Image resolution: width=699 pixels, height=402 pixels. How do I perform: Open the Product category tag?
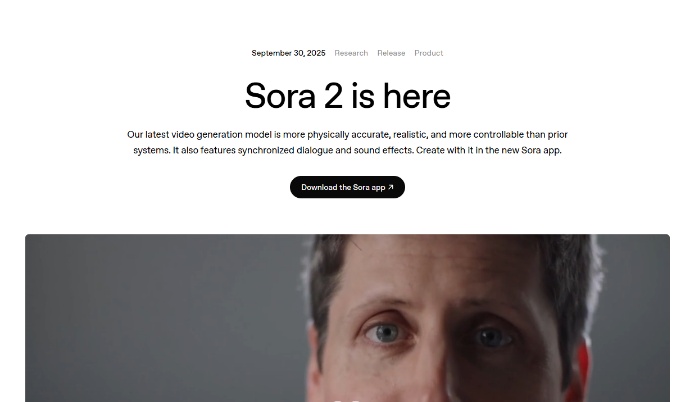pos(428,53)
